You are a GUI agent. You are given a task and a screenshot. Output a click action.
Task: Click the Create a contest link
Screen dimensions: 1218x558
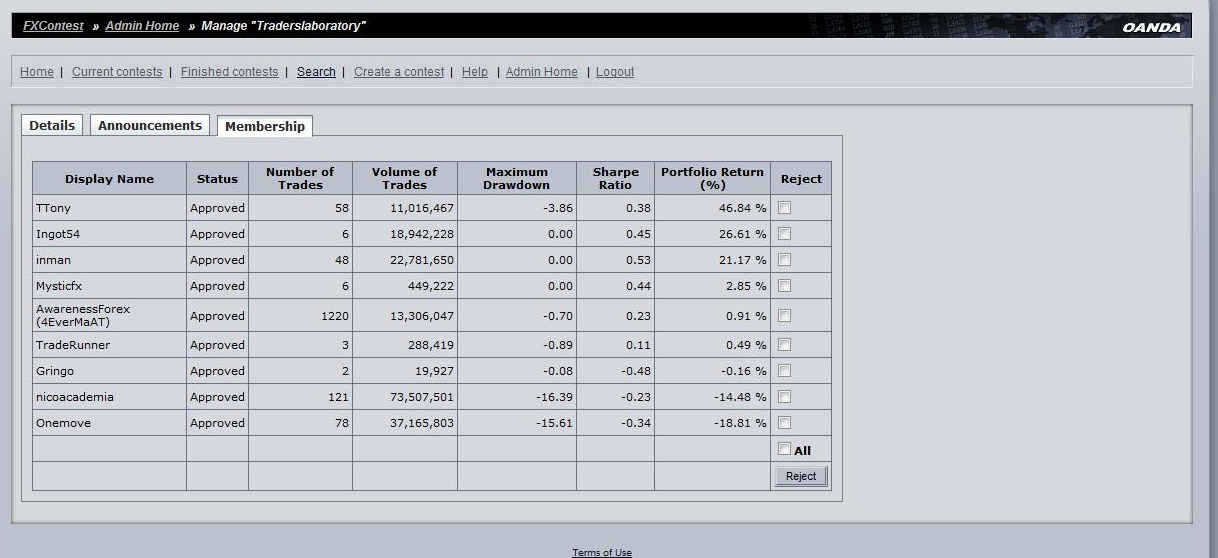coord(399,72)
